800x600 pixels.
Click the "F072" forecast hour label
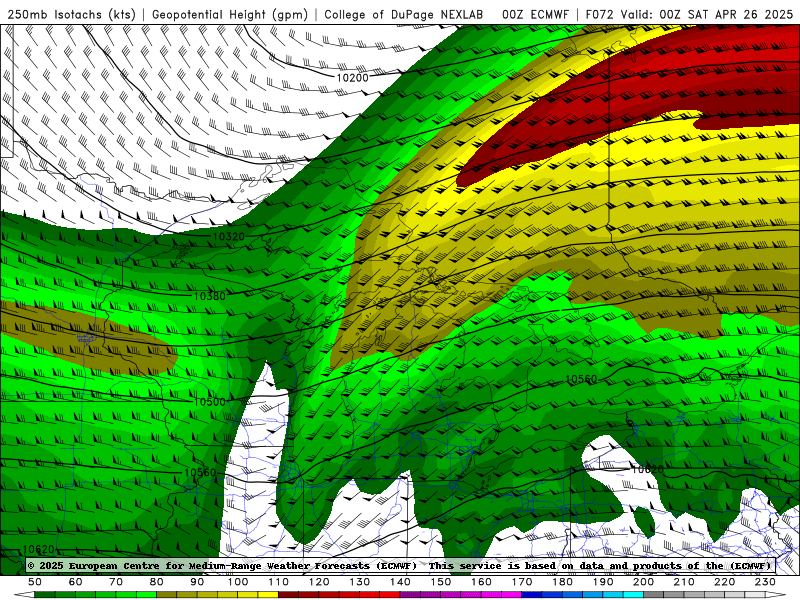pos(599,15)
